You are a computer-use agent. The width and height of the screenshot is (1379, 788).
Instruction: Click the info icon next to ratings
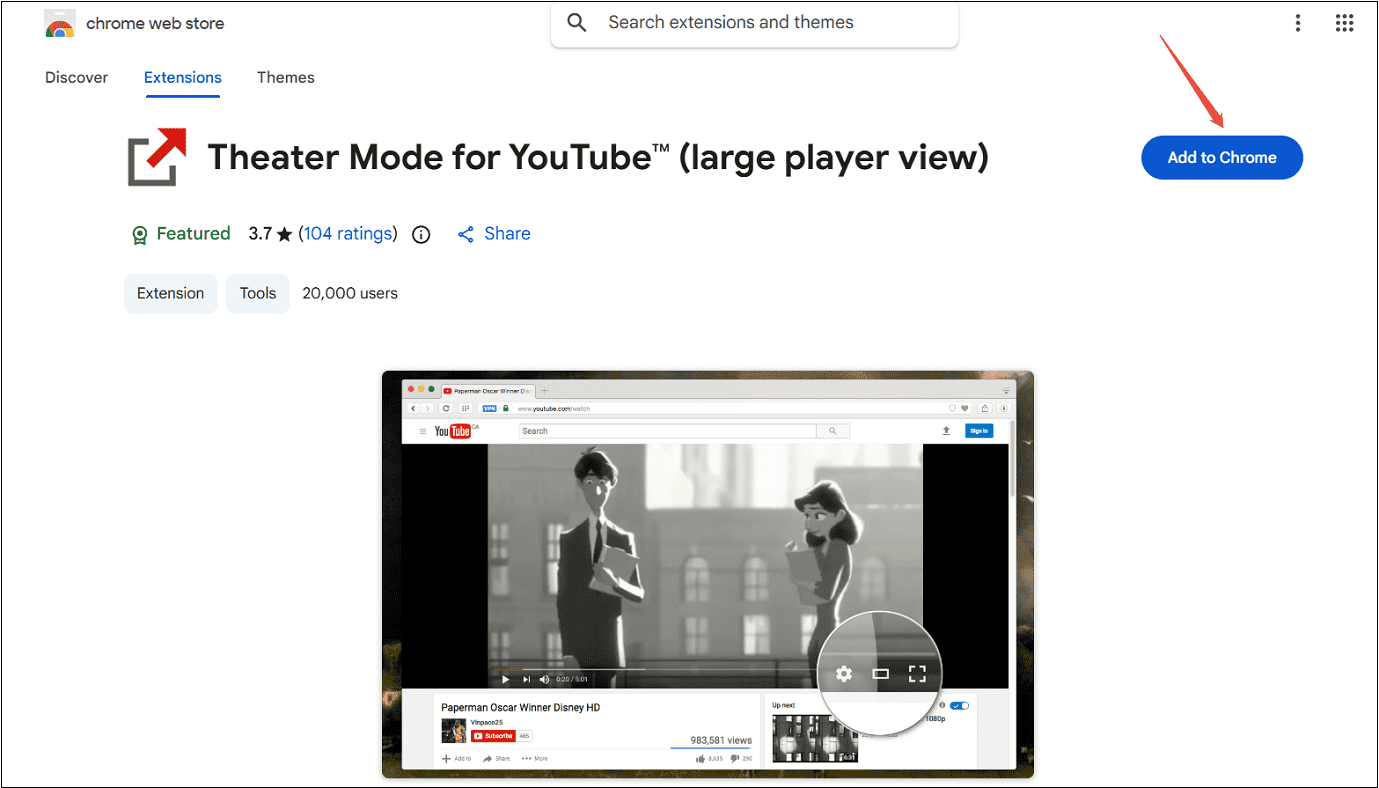[420, 234]
